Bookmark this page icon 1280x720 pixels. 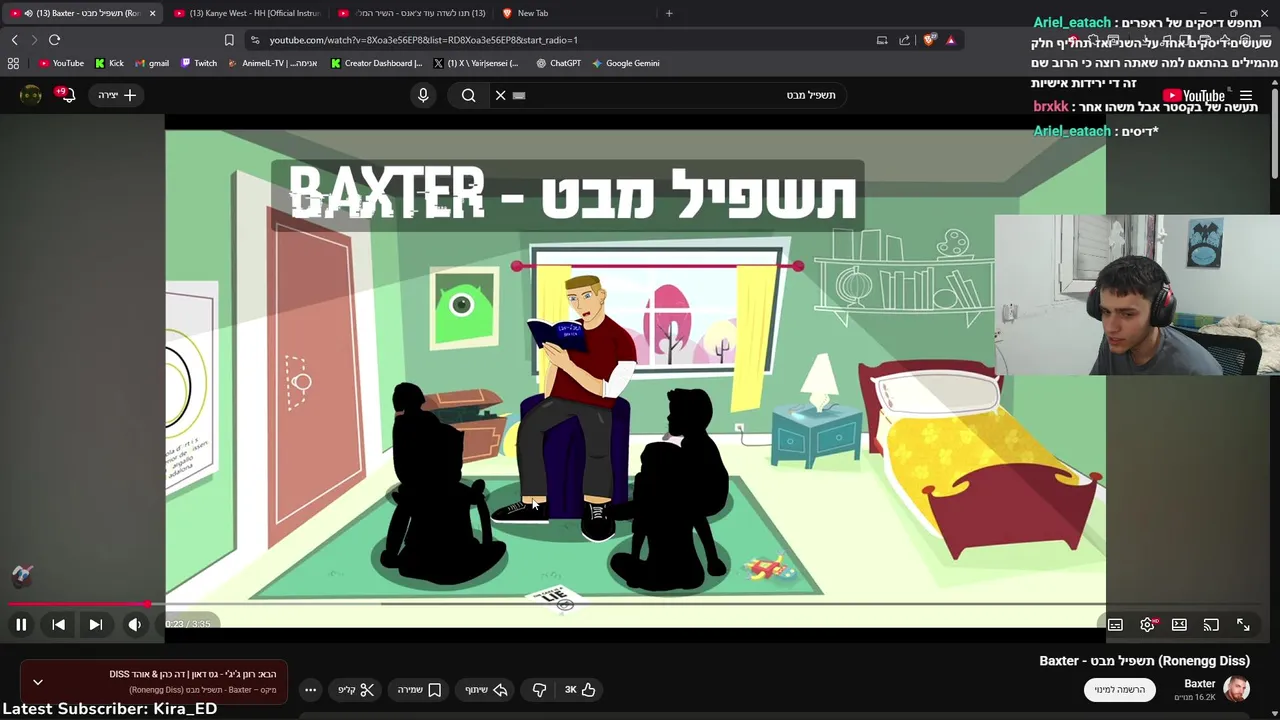(x=229, y=40)
